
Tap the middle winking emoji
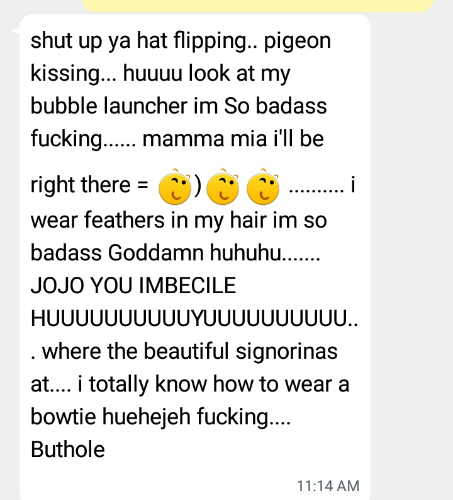[x=222, y=187]
